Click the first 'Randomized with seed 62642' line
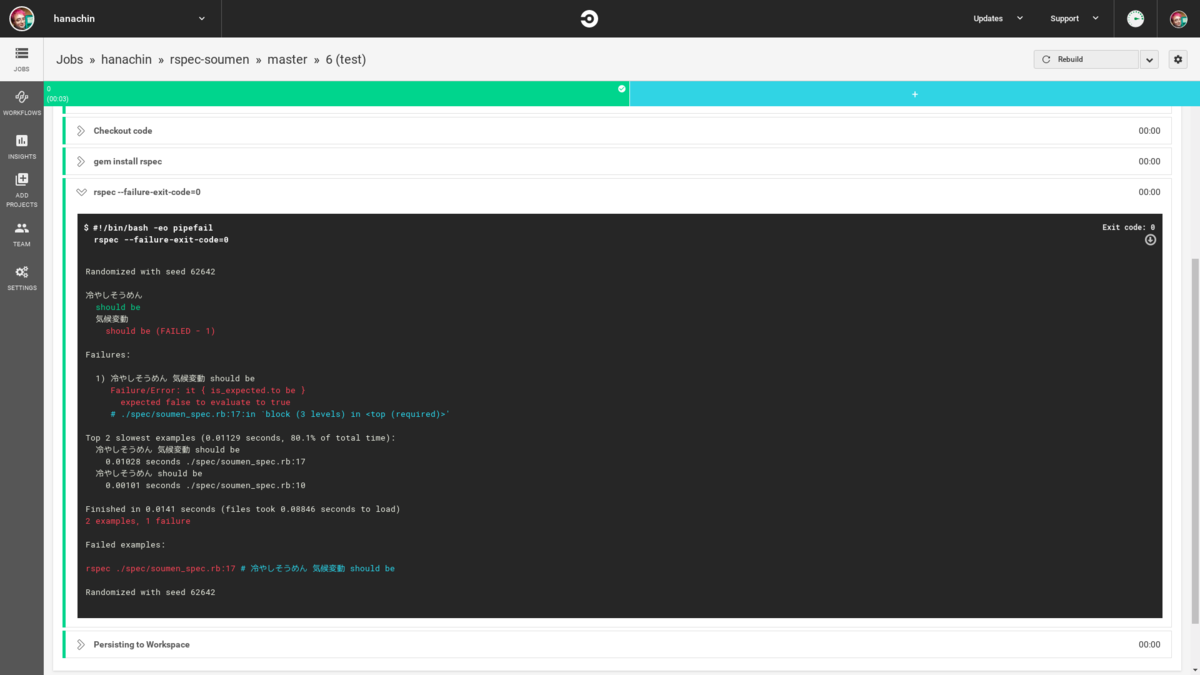Image resolution: width=1200 pixels, height=675 pixels. click(151, 271)
